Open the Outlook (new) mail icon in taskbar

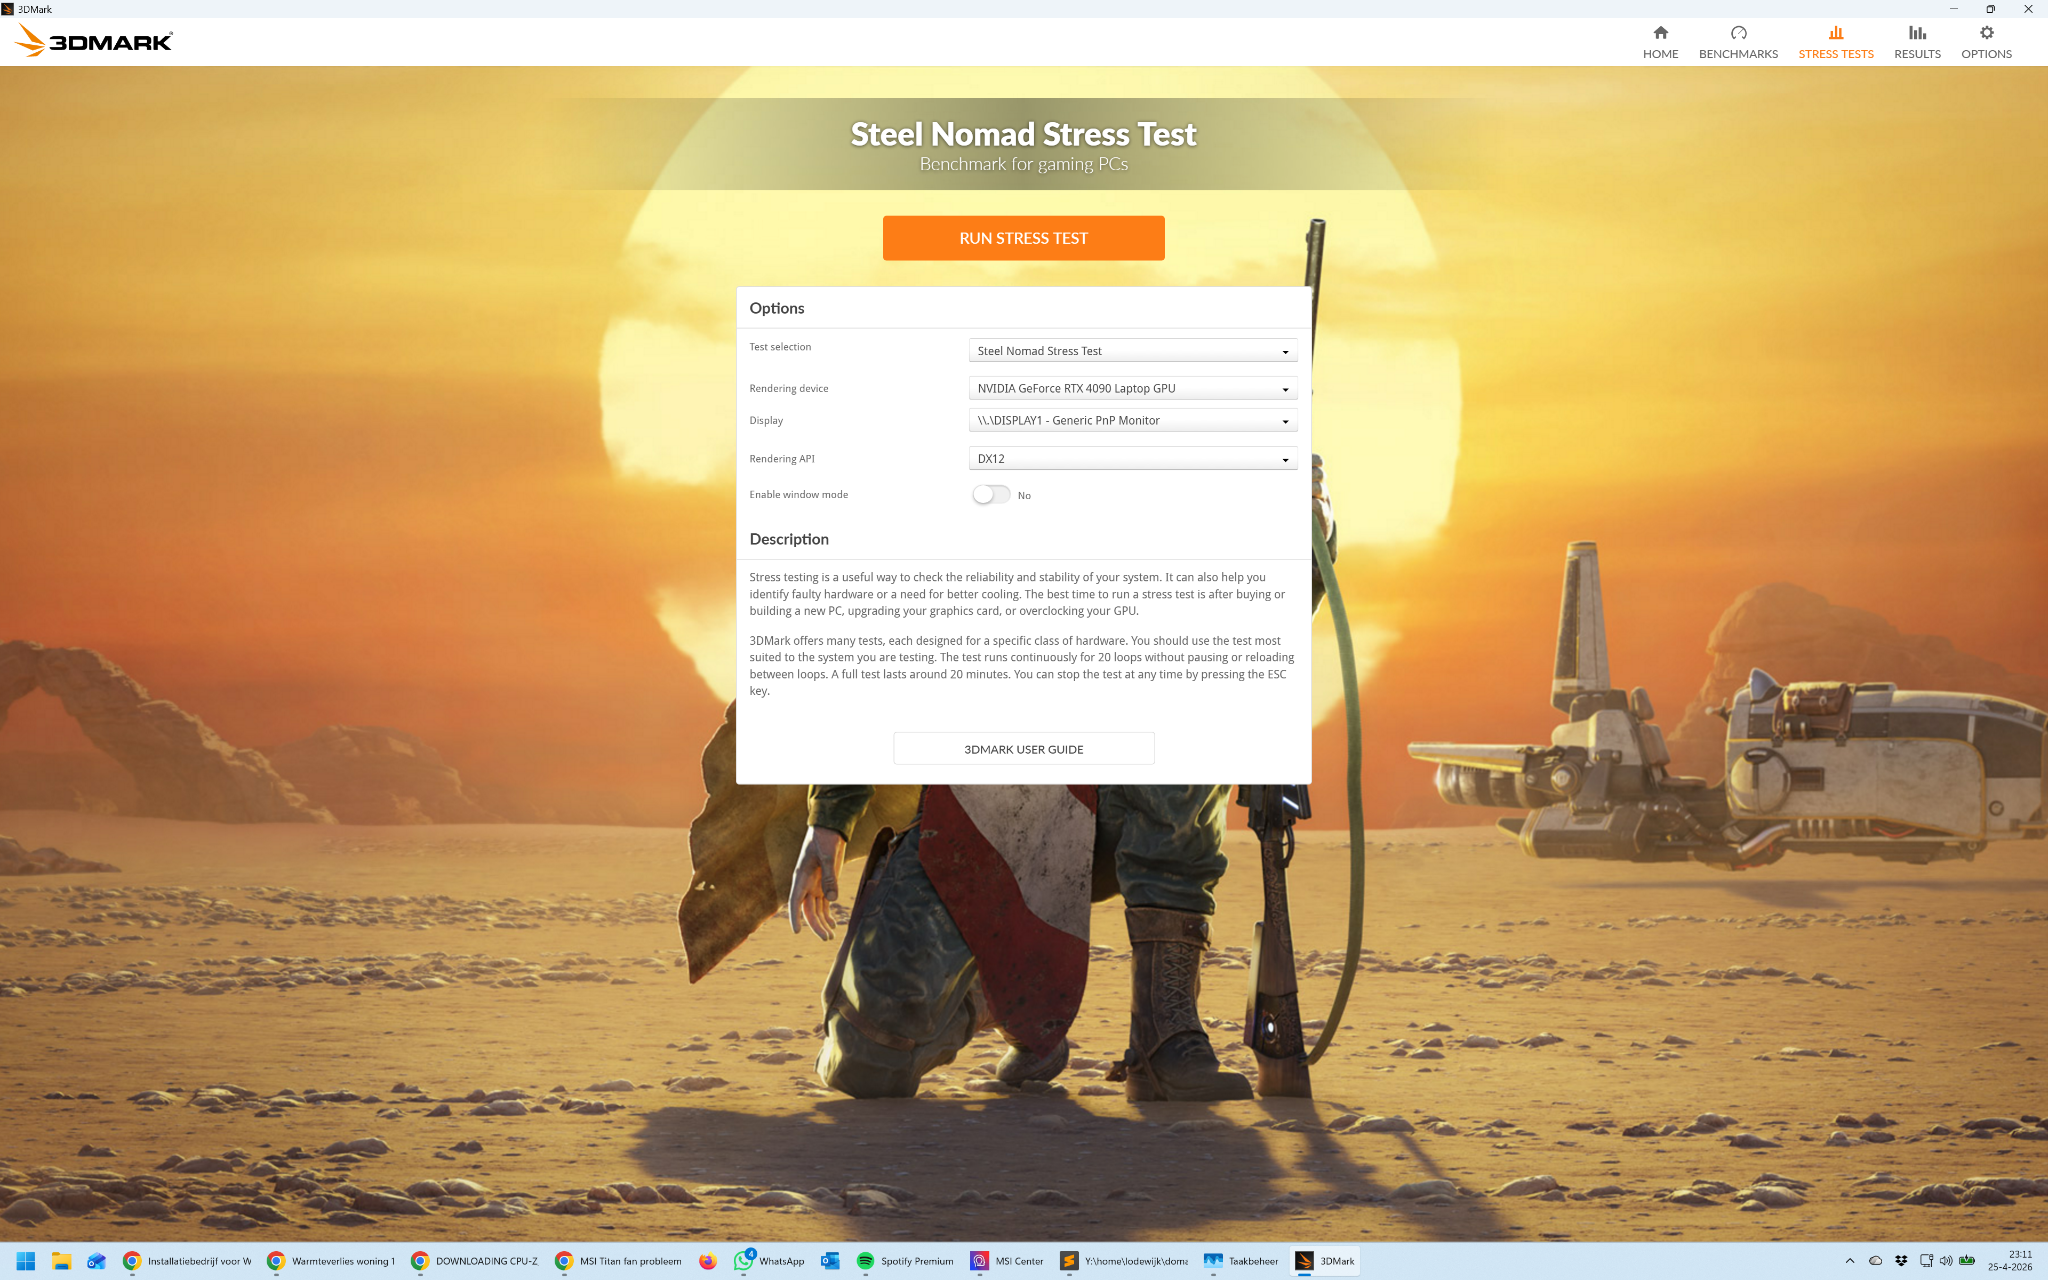click(x=96, y=1261)
